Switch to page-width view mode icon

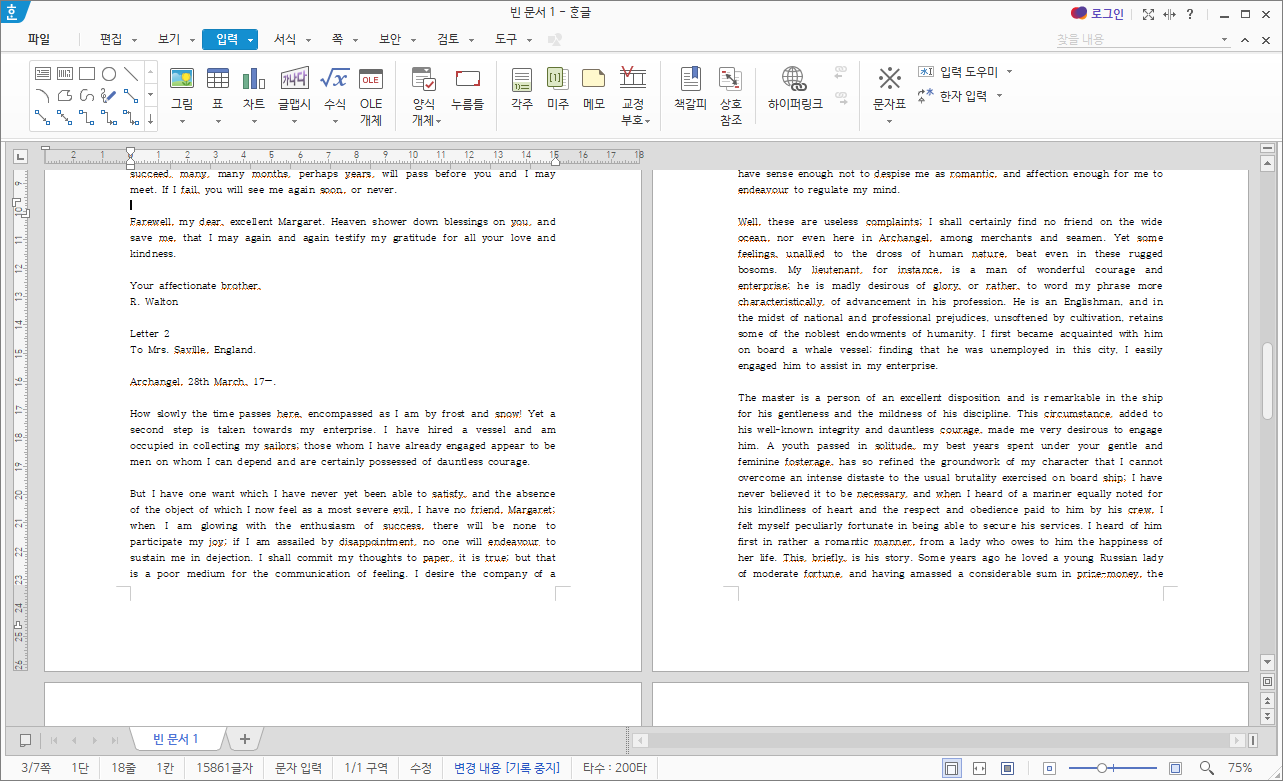pyautogui.click(x=980, y=768)
